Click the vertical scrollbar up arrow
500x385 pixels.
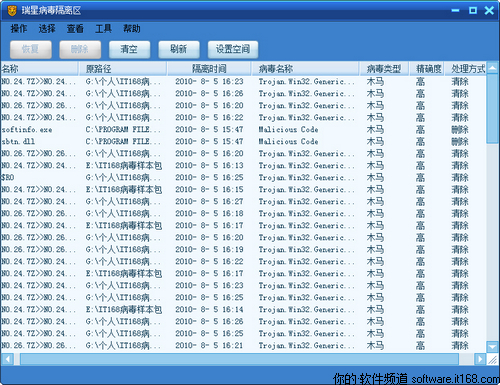point(492,68)
